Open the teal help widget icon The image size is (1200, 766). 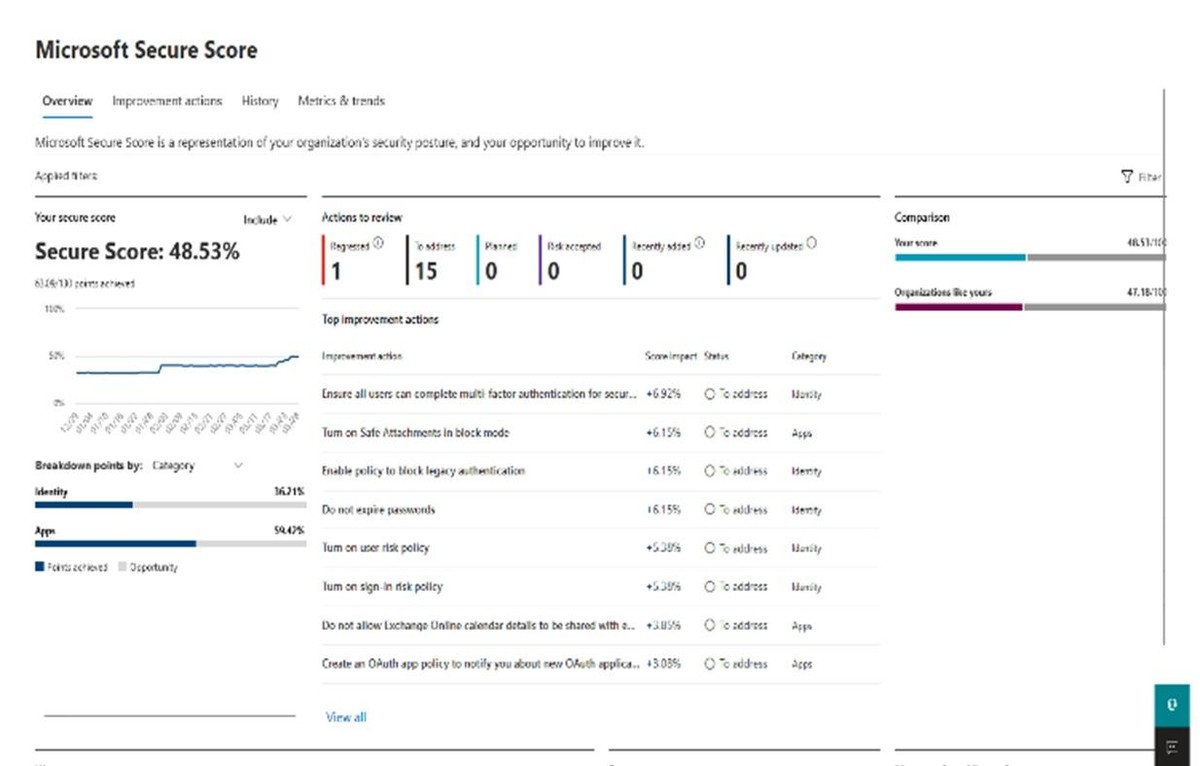click(1171, 704)
